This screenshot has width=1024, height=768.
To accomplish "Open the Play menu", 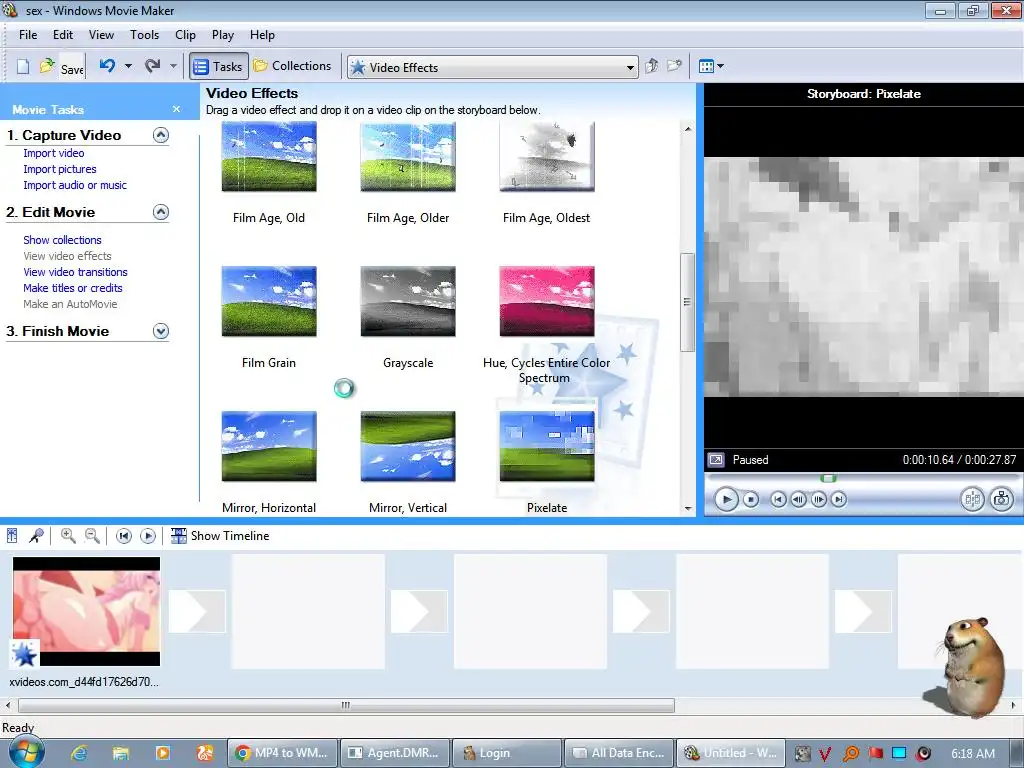I will click(x=223, y=35).
